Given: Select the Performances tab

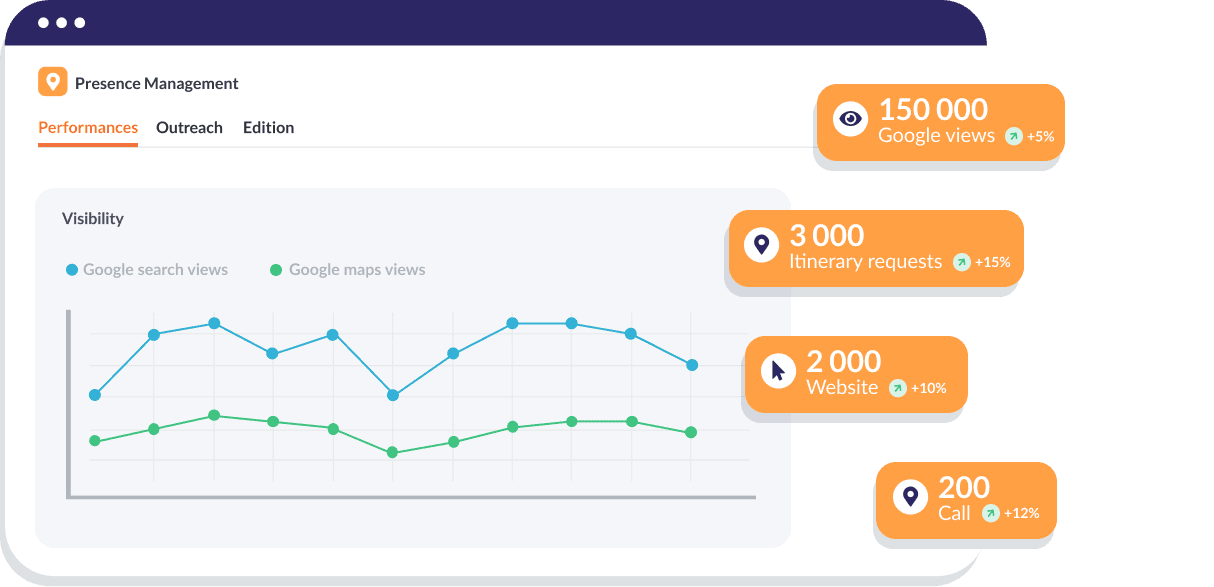Looking at the screenshot, I should point(87,127).
